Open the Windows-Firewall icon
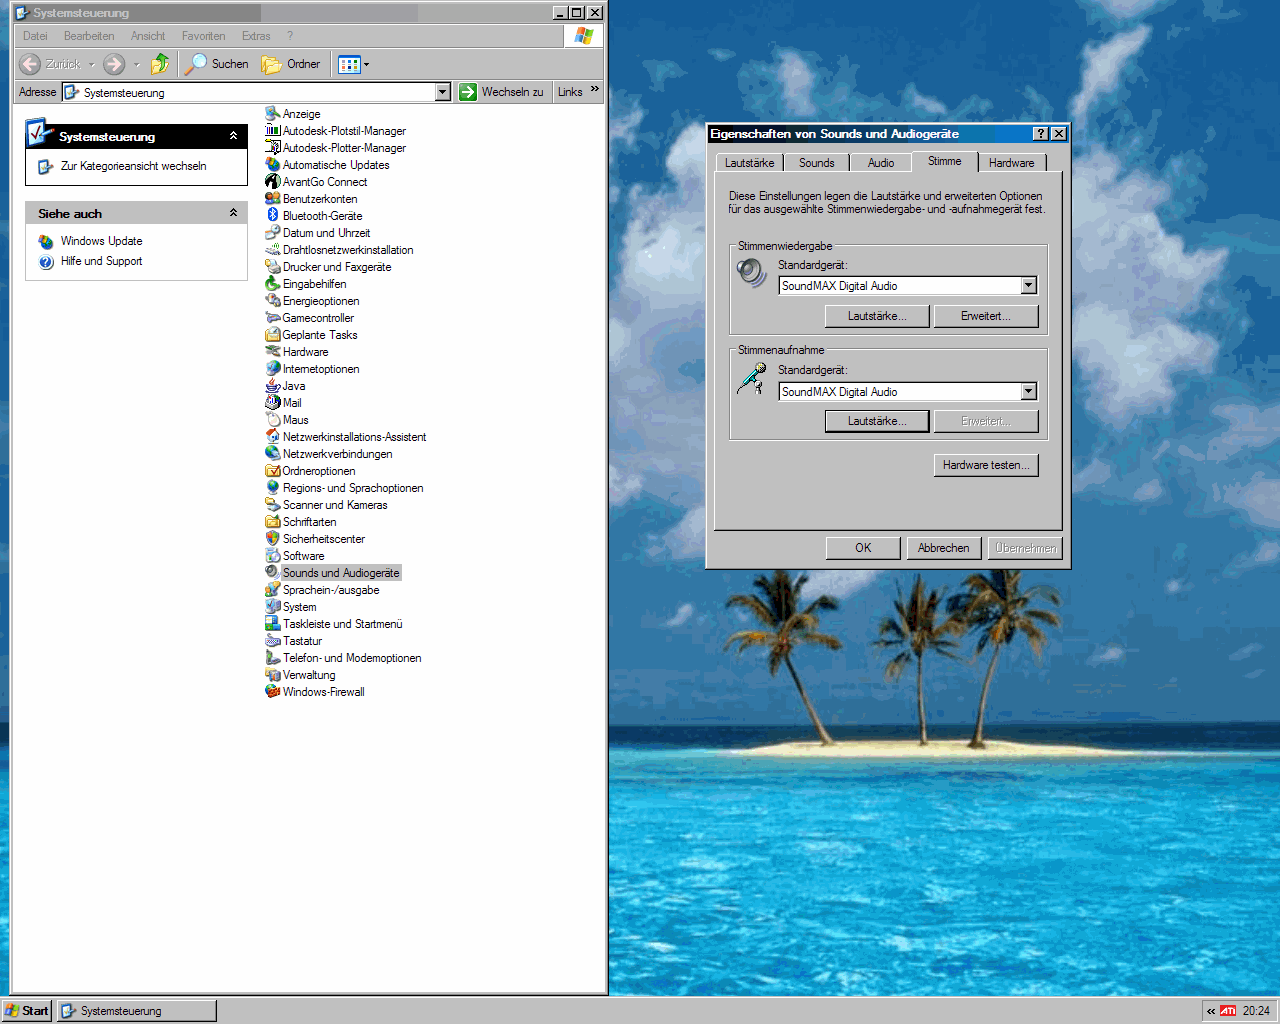Image resolution: width=1280 pixels, height=1024 pixels. pos(272,691)
